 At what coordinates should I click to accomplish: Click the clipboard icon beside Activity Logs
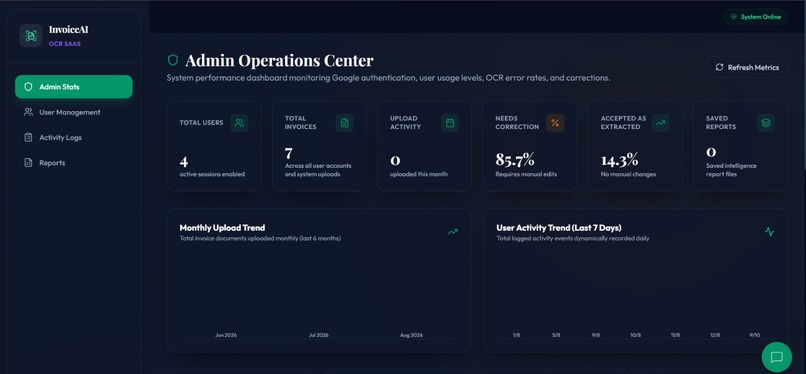click(28, 137)
